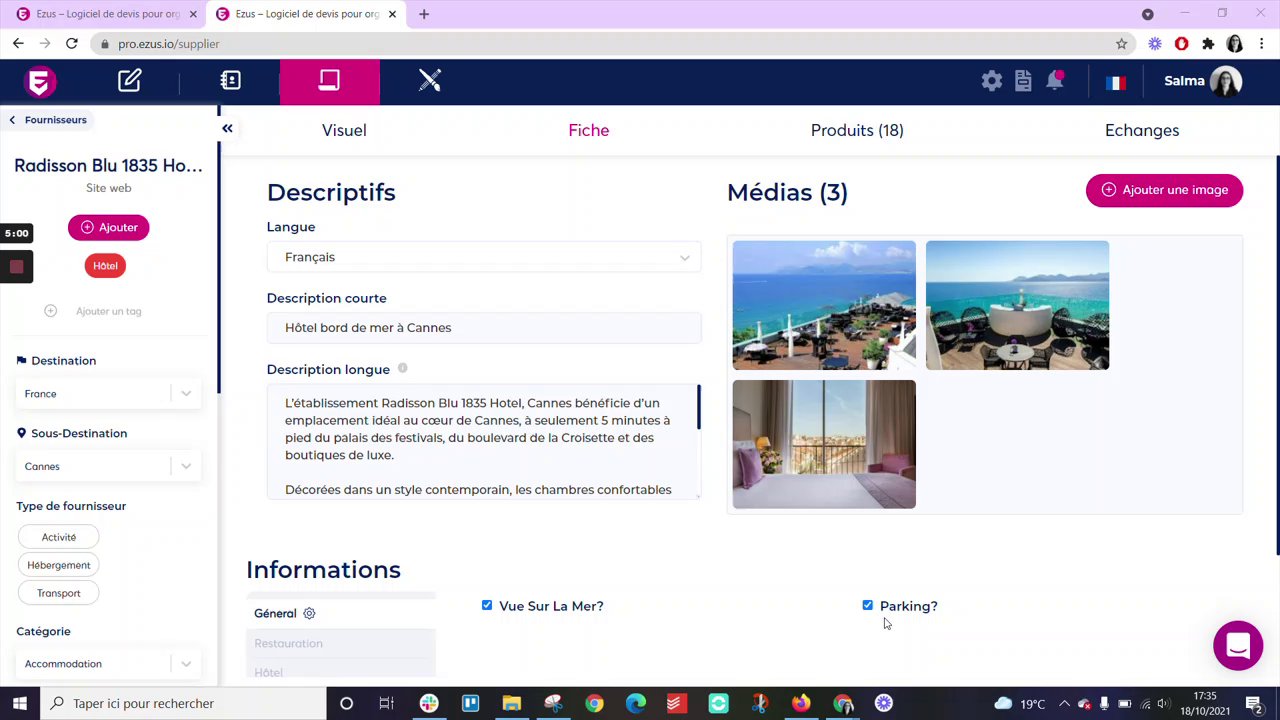
Task: Open the Chrome profile dropdown arrow near window controls
Action: [1147, 14]
